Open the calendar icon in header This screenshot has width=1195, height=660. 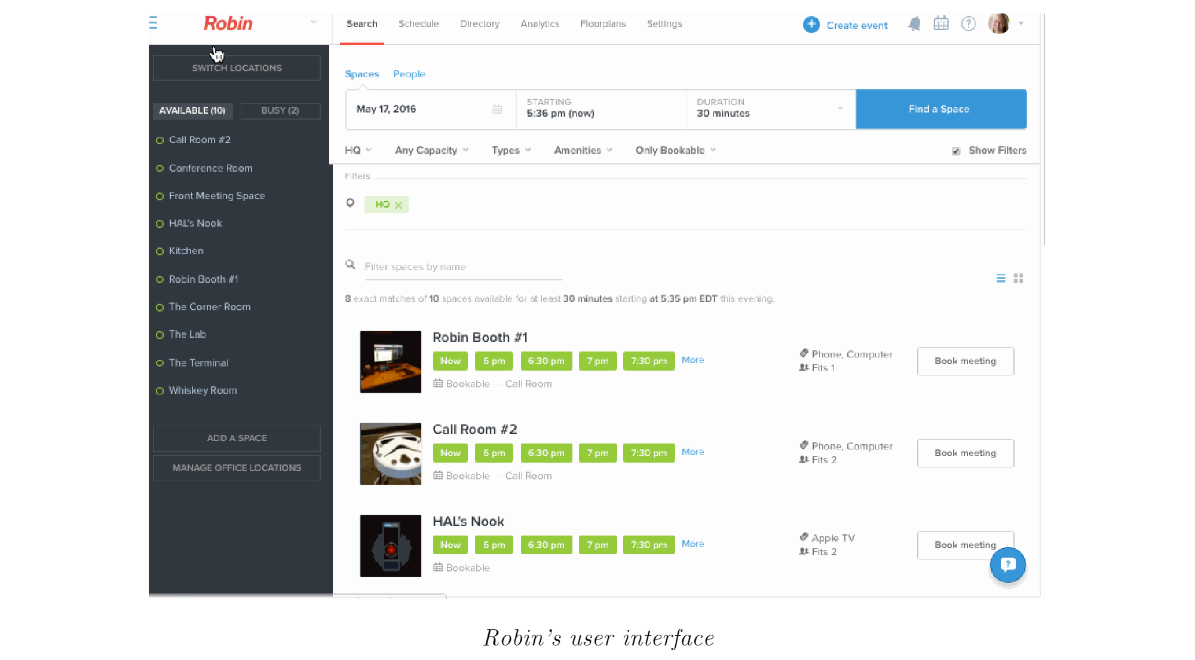click(941, 24)
